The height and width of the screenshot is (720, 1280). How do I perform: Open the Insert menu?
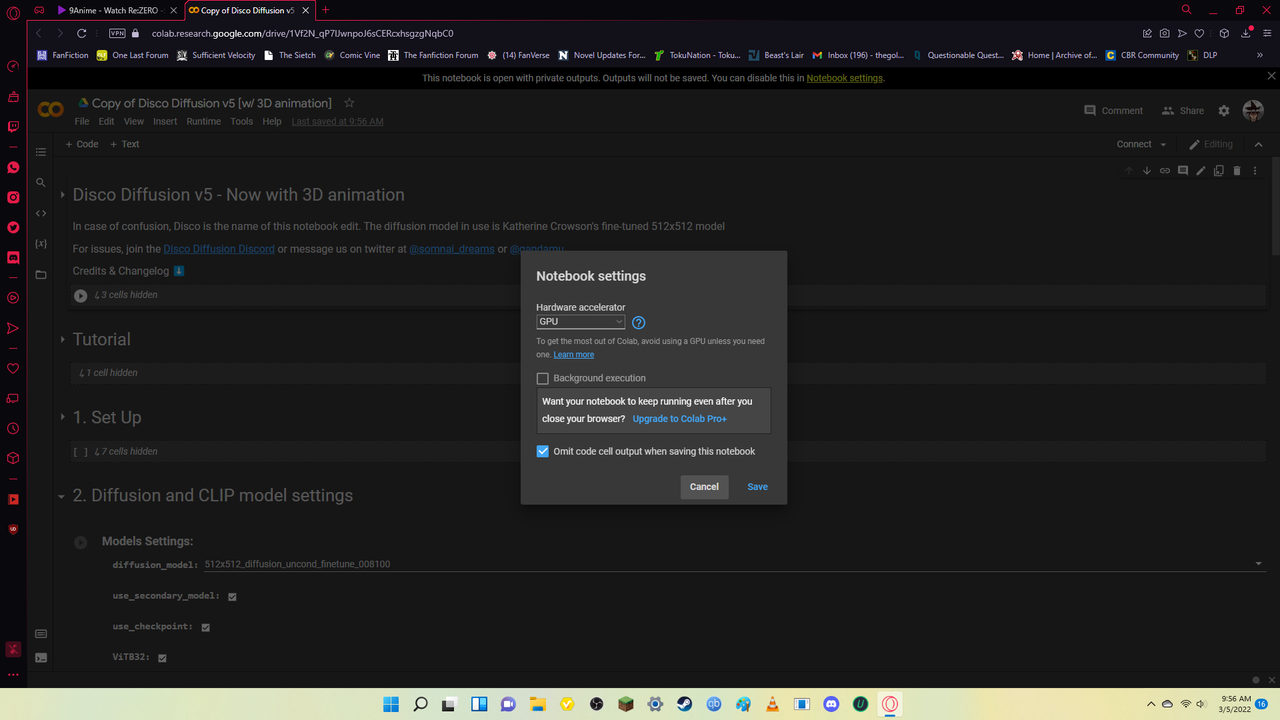(x=165, y=121)
